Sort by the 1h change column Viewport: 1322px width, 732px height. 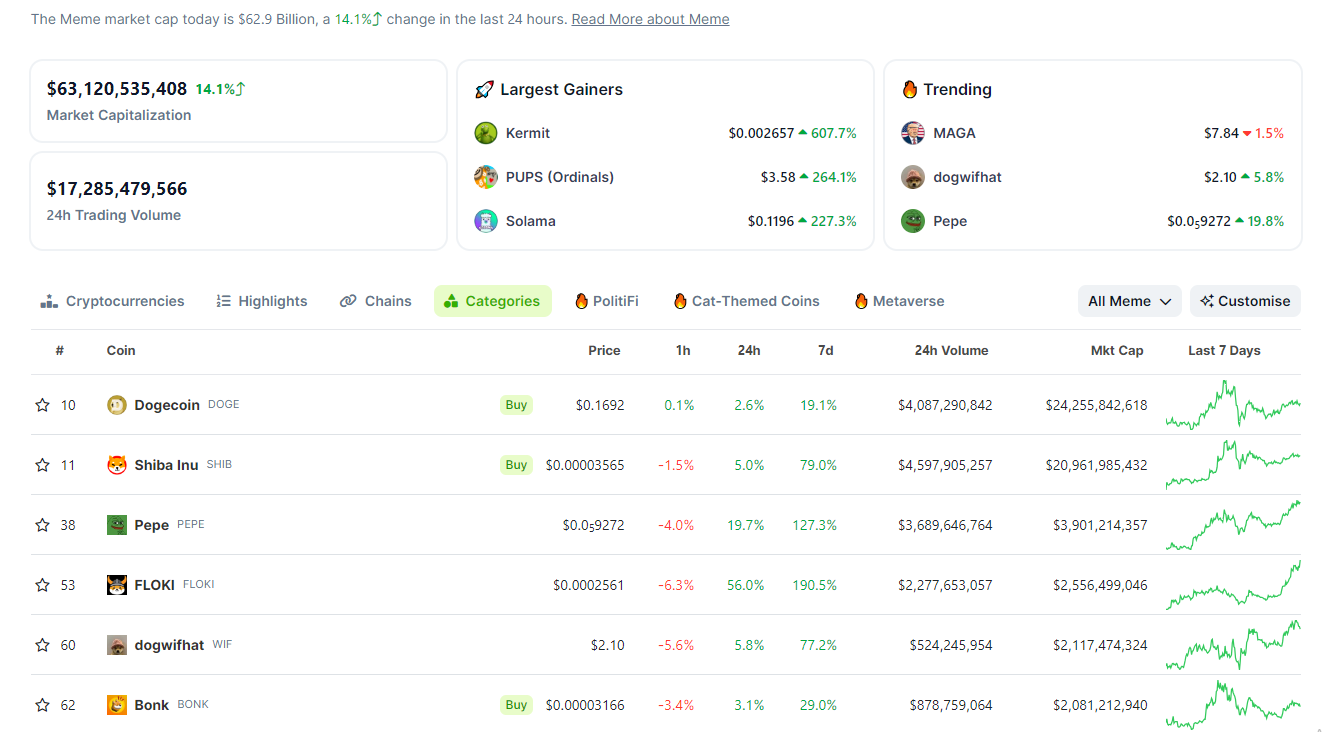(683, 351)
